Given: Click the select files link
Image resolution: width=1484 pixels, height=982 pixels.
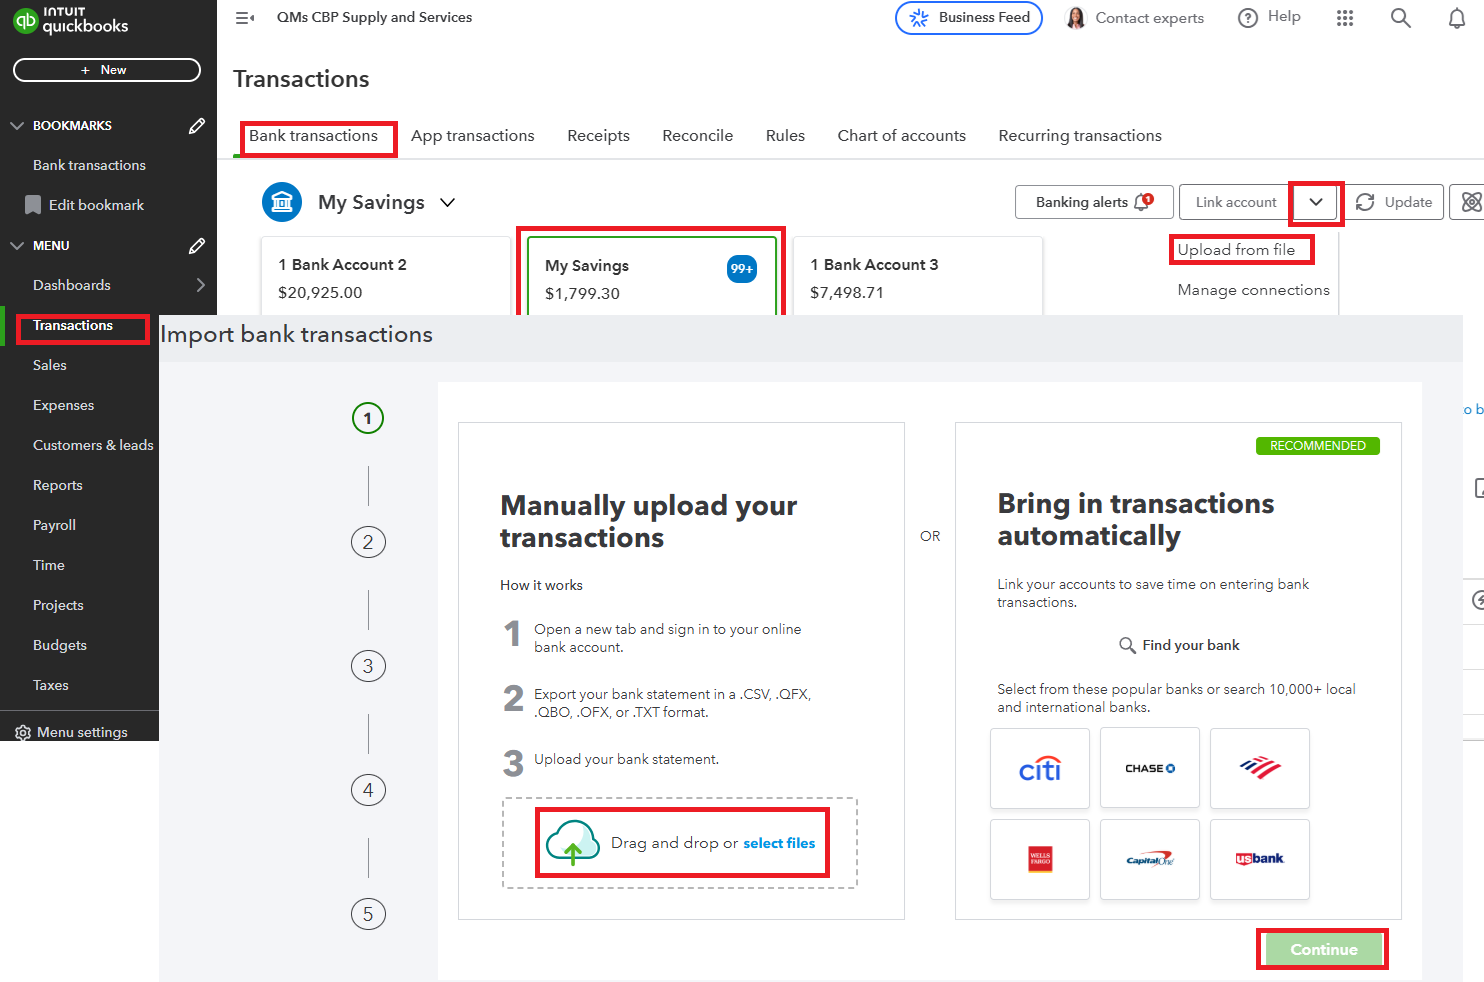Looking at the screenshot, I should [779, 843].
